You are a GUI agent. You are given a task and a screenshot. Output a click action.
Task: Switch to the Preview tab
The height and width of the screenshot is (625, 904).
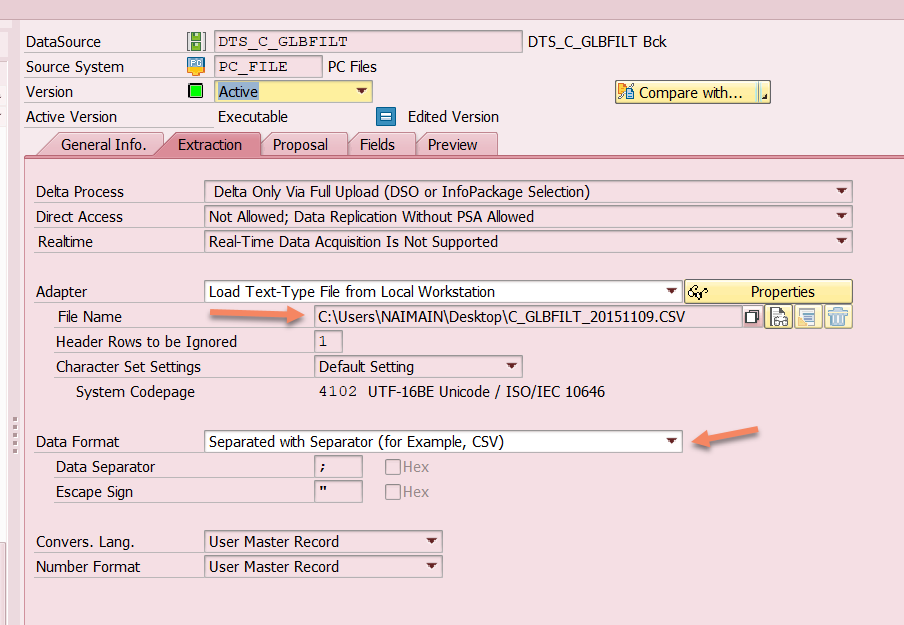tap(452, 145)
